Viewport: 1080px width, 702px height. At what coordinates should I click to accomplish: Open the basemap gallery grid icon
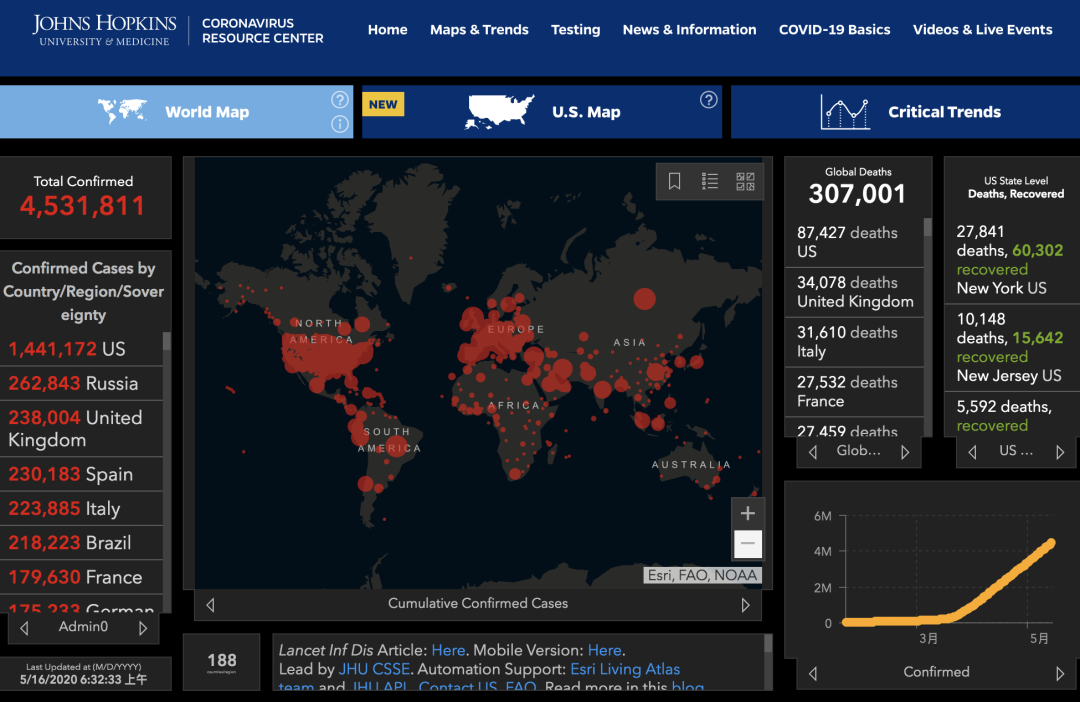coord(745,181)
